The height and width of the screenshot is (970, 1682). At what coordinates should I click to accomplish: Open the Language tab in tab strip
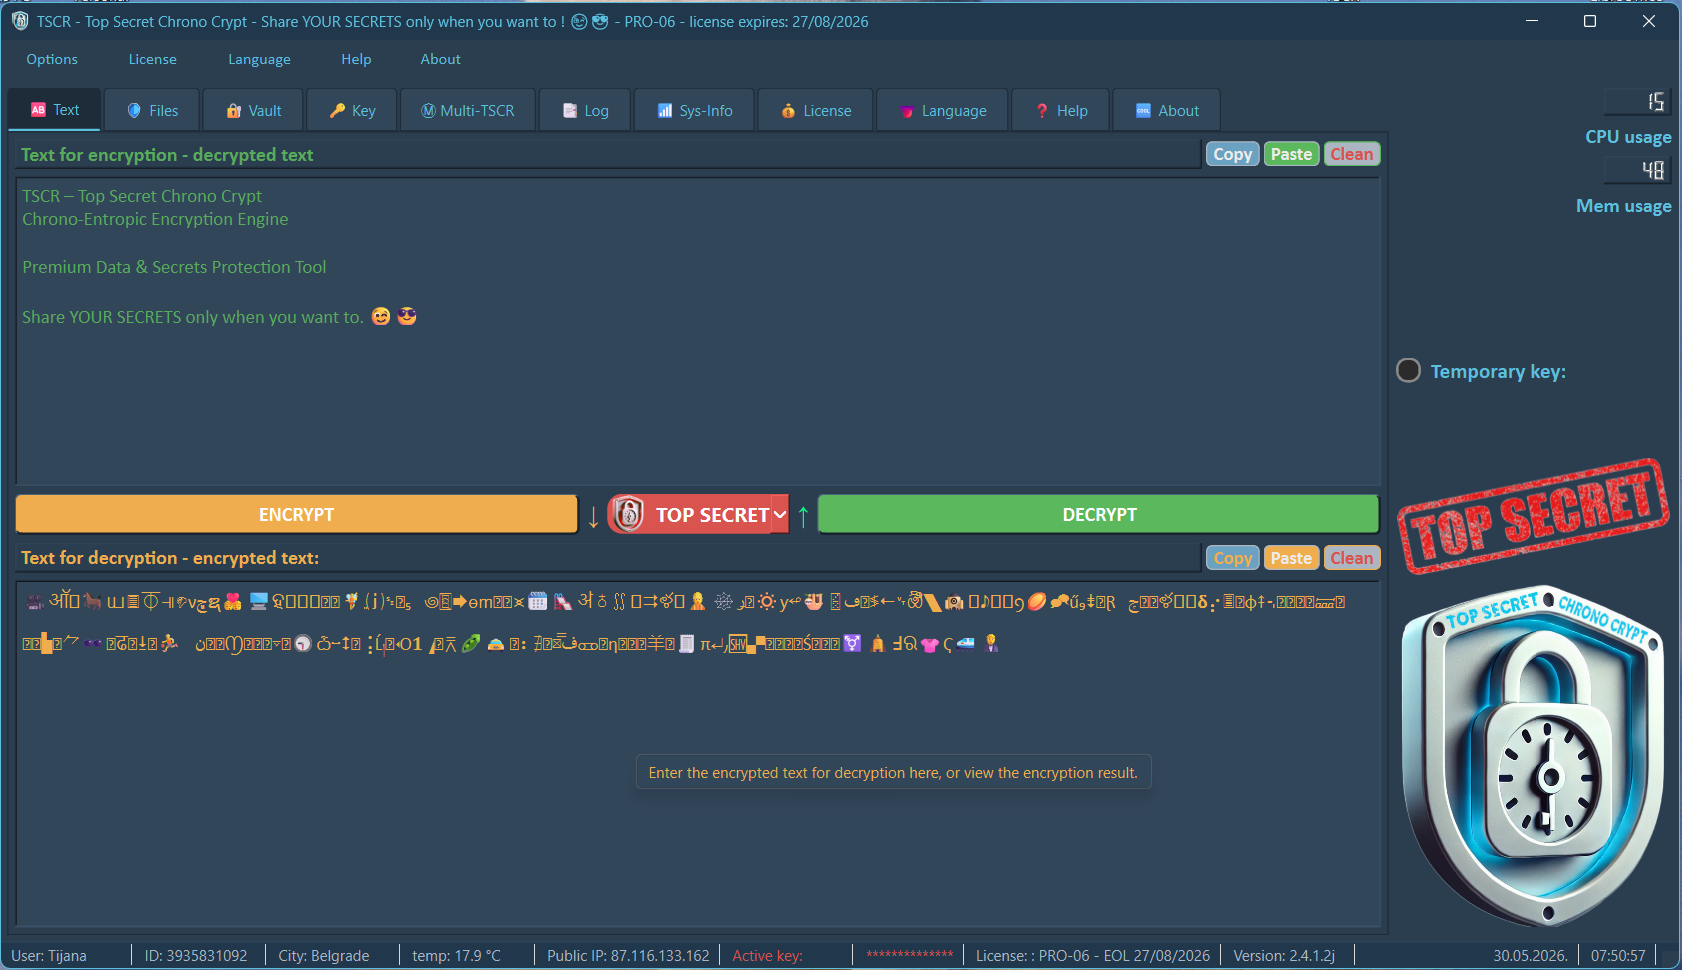pyautogui.click(x=943, y=111)
